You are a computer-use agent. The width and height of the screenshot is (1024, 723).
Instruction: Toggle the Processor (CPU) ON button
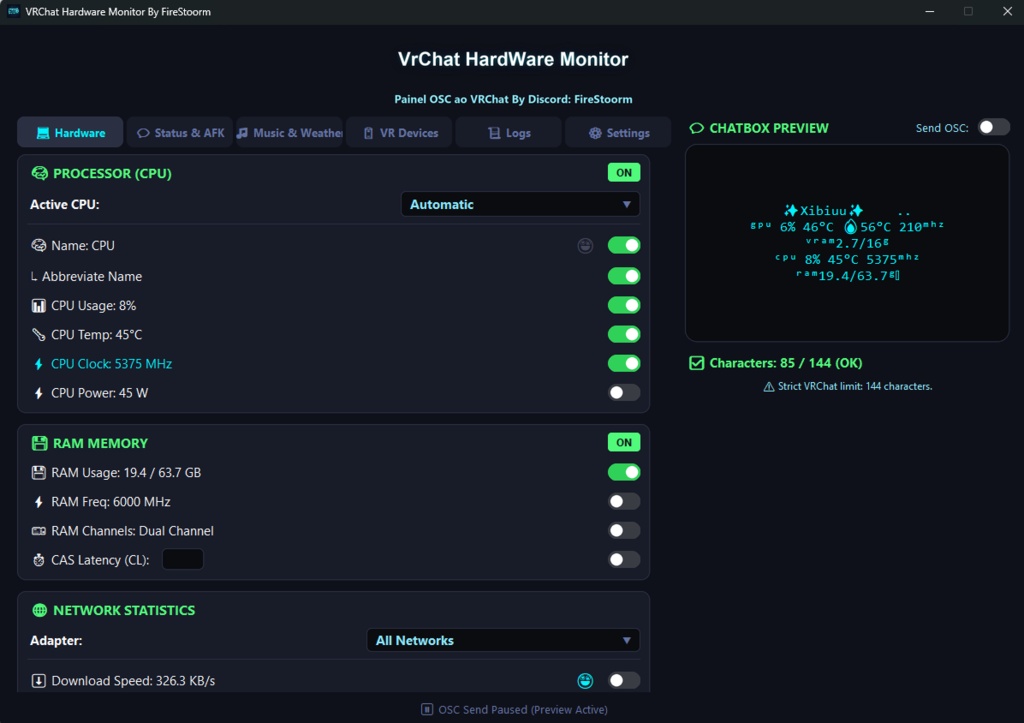click(624, 172)
